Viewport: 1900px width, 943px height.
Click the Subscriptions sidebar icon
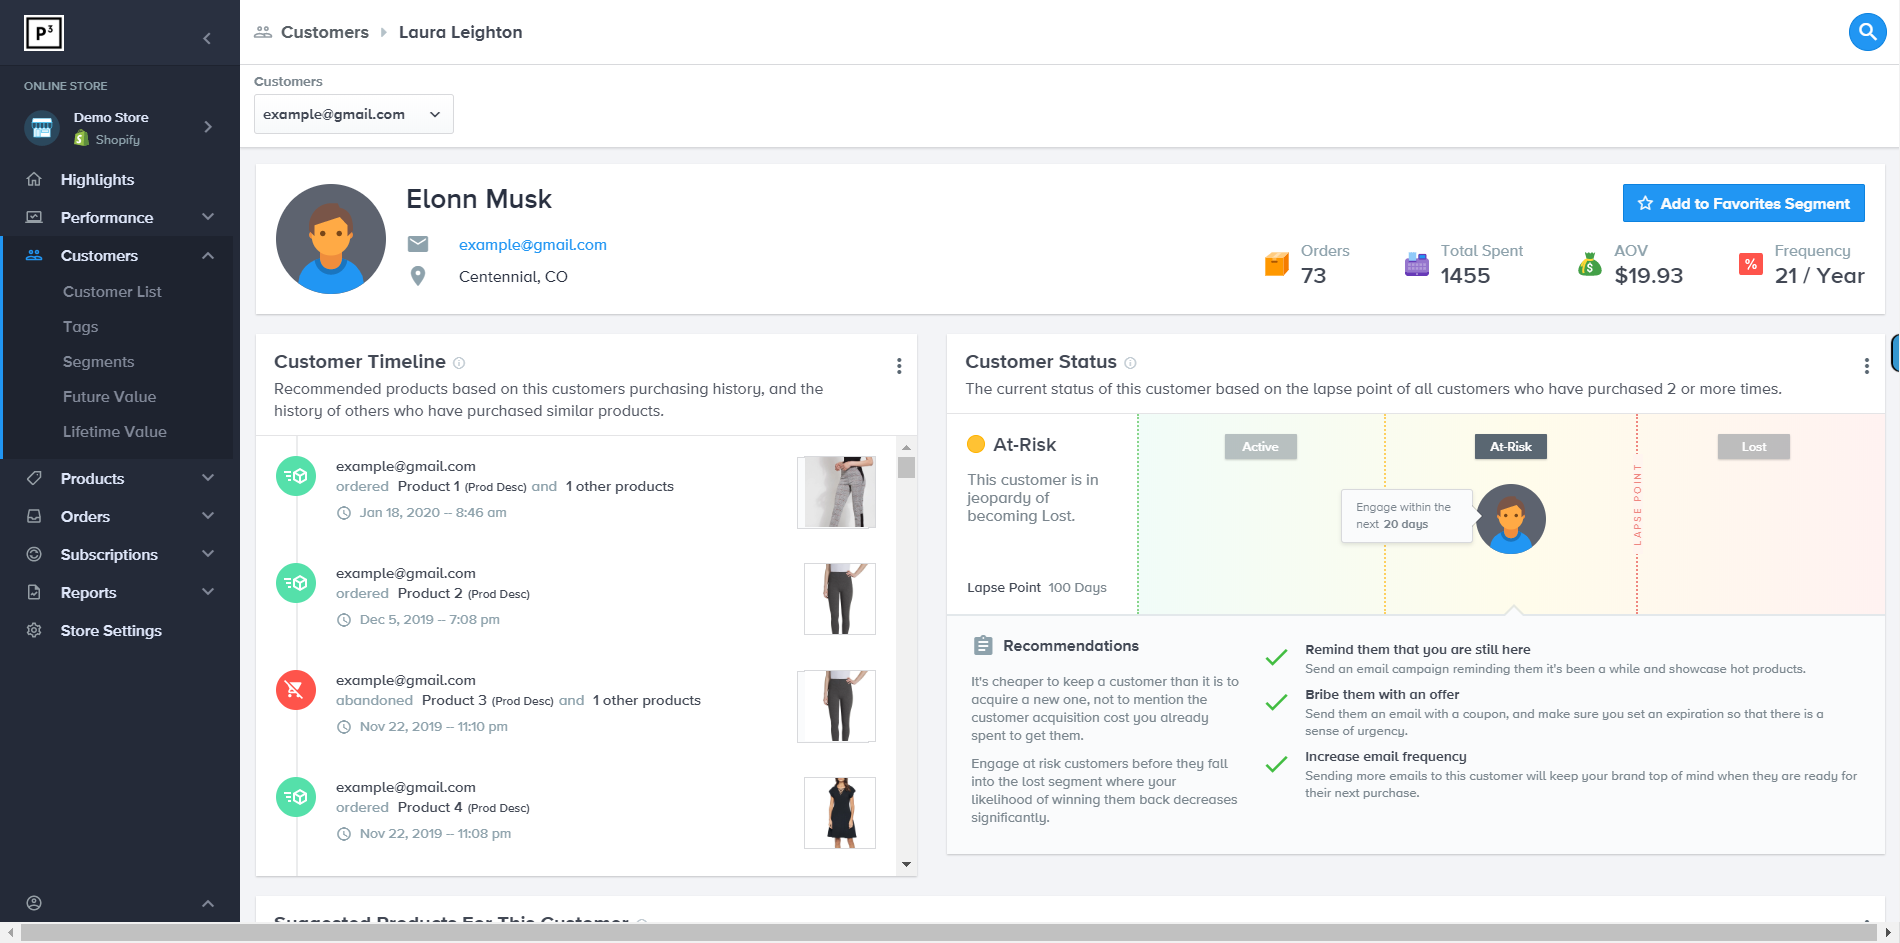coord(33,554)
